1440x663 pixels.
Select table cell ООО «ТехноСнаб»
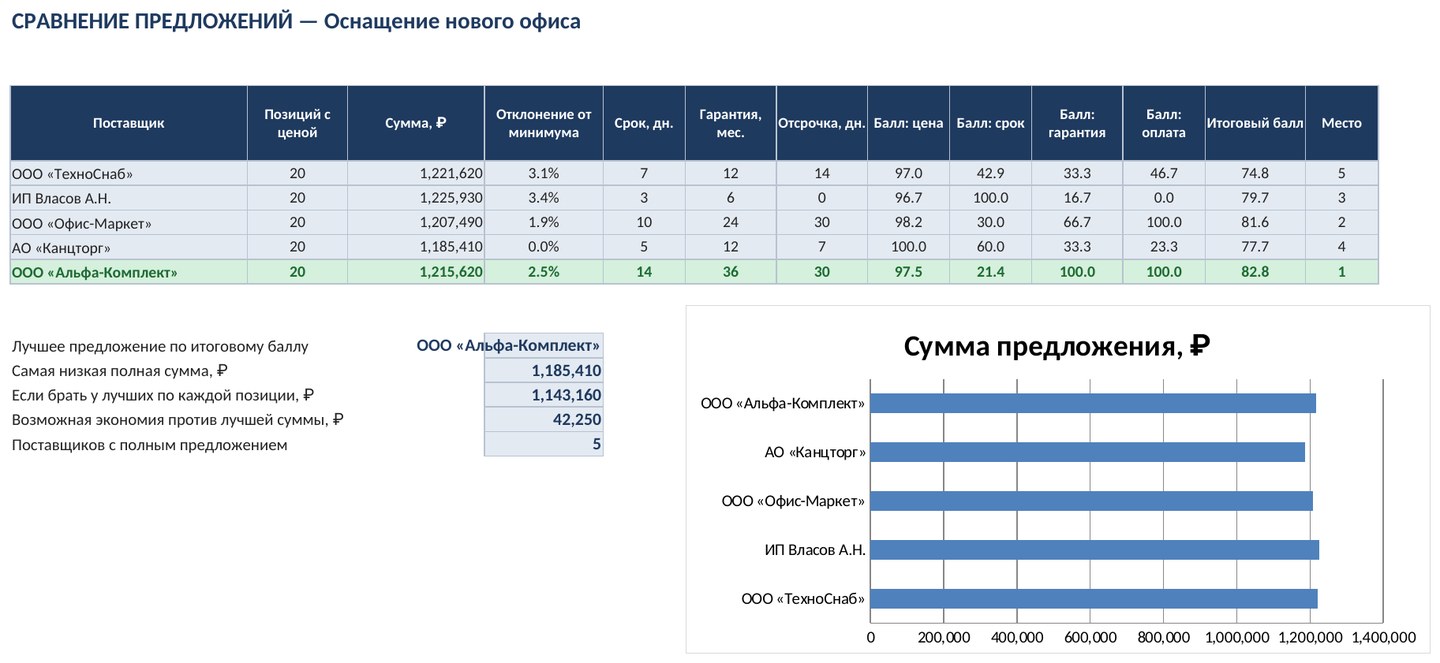[129, 173]
